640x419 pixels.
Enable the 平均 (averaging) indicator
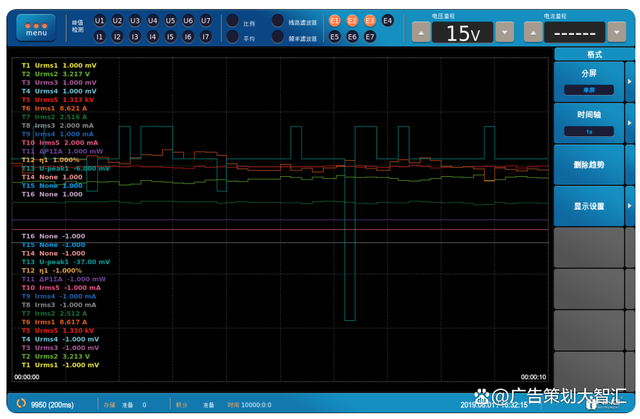[x=233, y=37]
